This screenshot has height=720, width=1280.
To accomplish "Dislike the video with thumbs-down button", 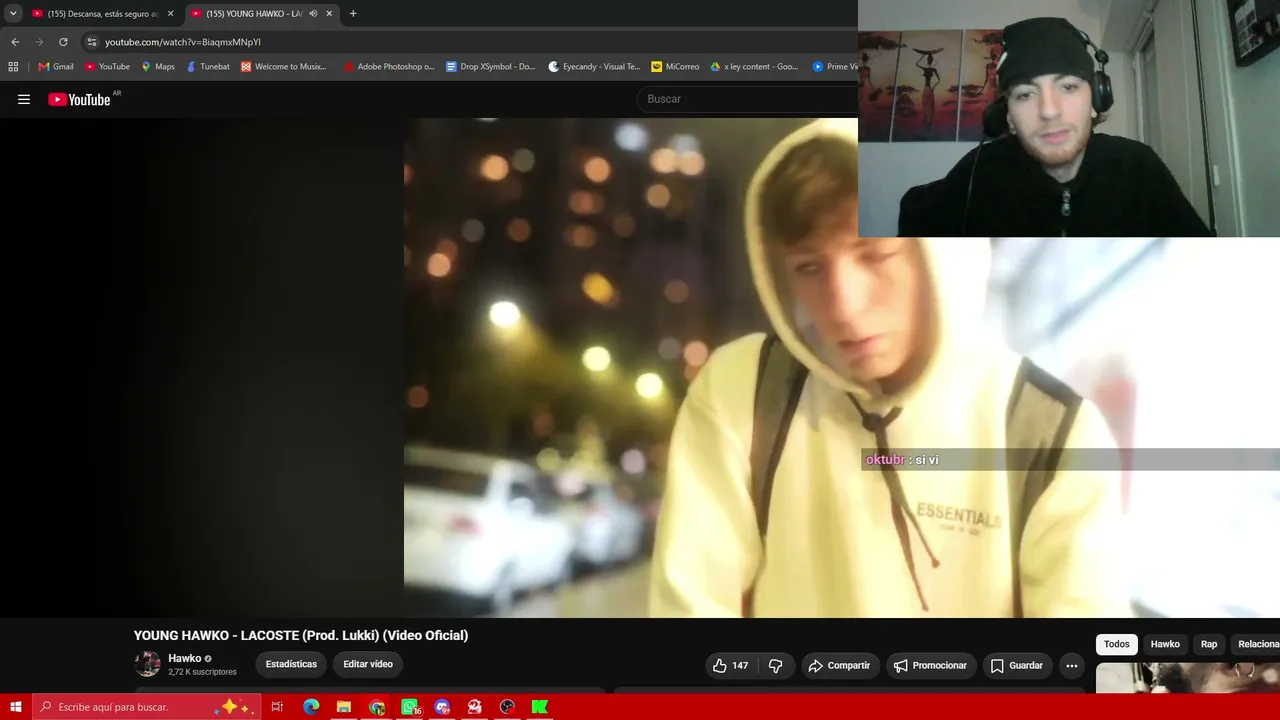I will [776, 665].
